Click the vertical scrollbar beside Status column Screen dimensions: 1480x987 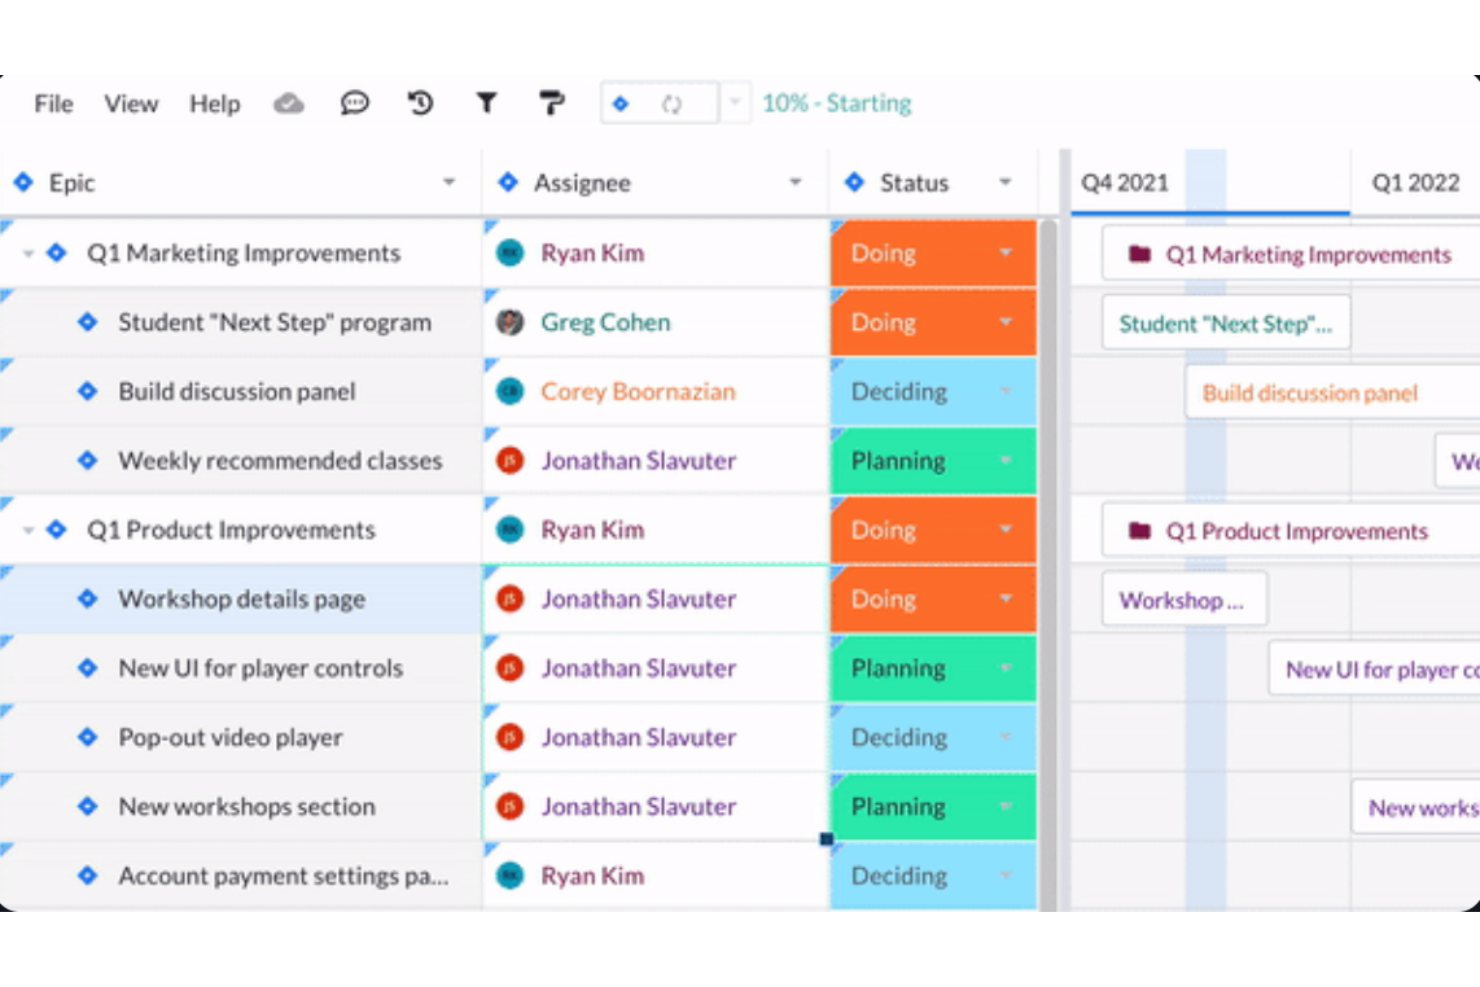click(1048, 565)
